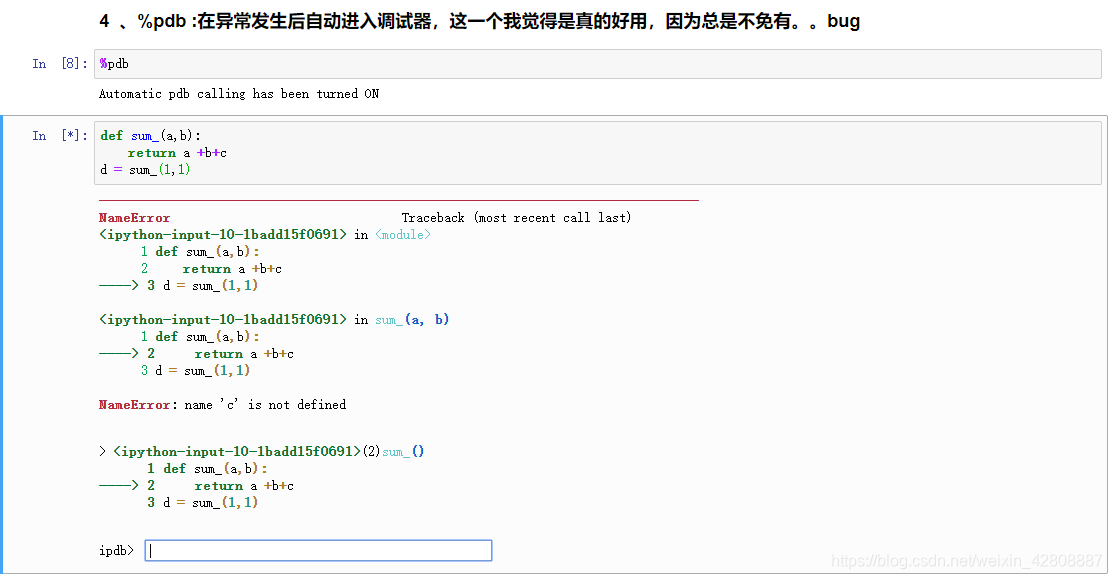1112x579 pixels.
Task: Click 'Traceback (most recent call last)' text
Action: [x=516, y=218]
